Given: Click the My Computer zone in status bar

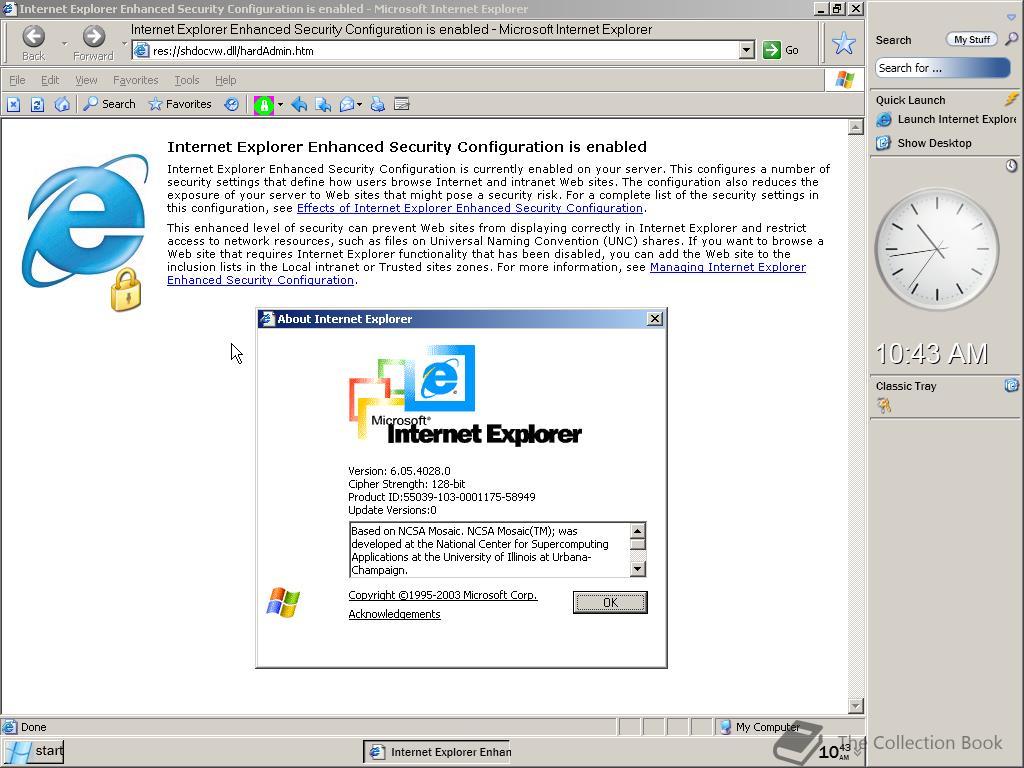Looking at the screenshot, I should [x=760, y=727].
